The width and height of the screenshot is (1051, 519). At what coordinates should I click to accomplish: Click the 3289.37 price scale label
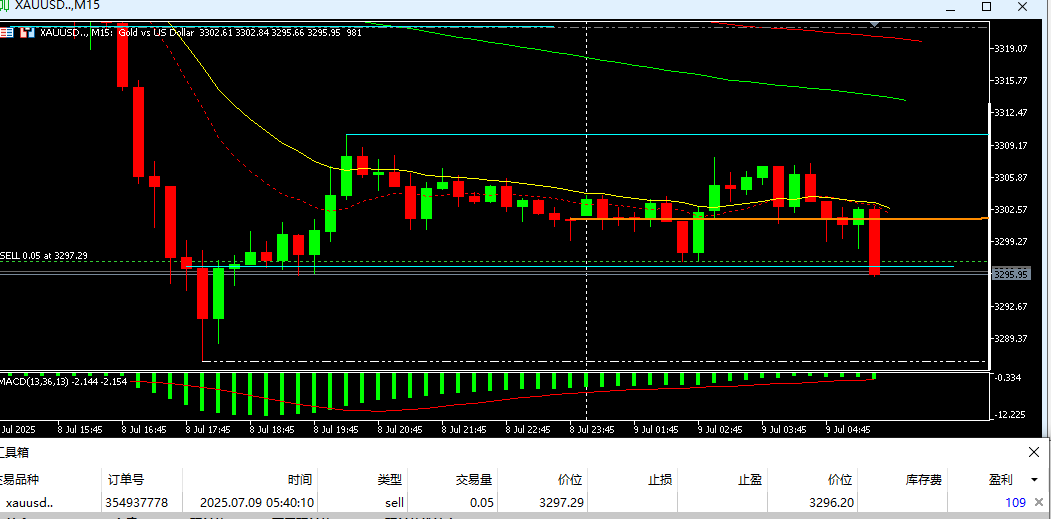[x=1011, y=339]
